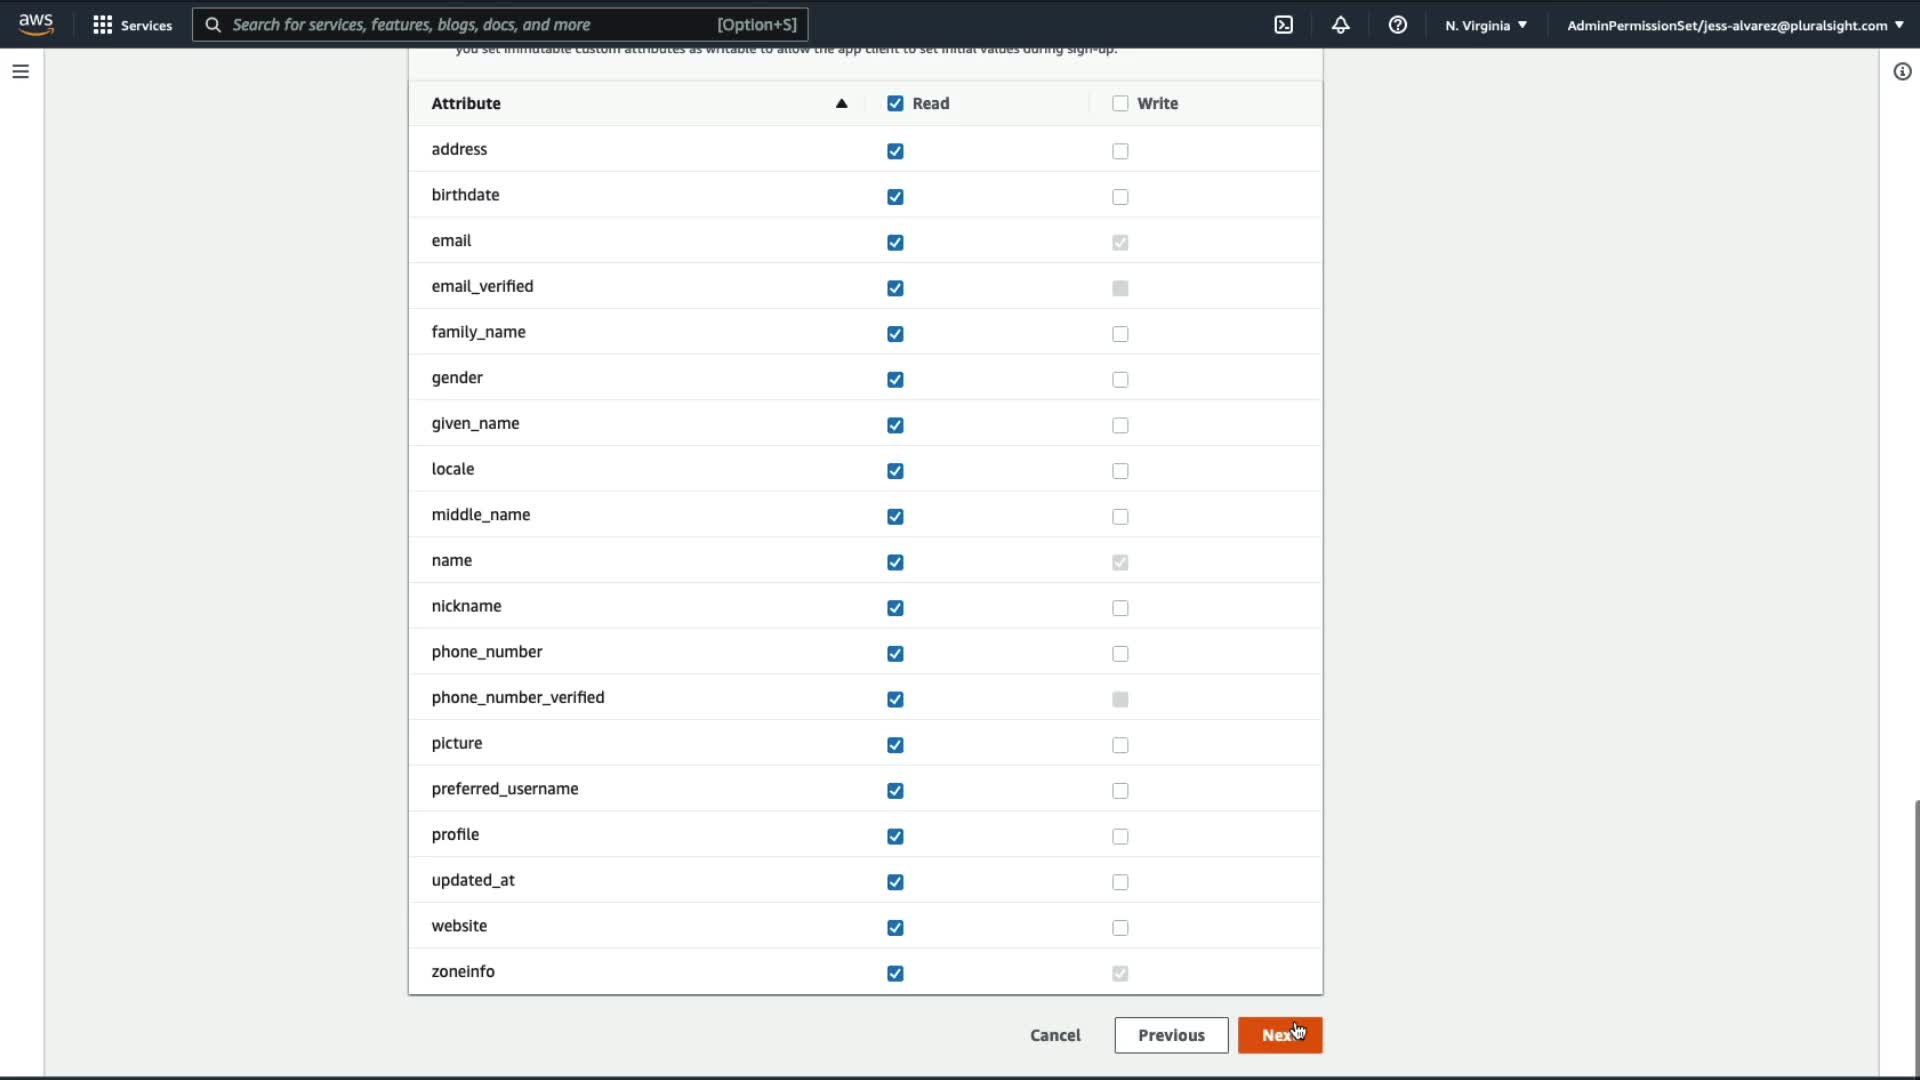Screen dimensions: 1920x1080
Task: Click the Cancel link
Action: click(x=1055, y=1035)
